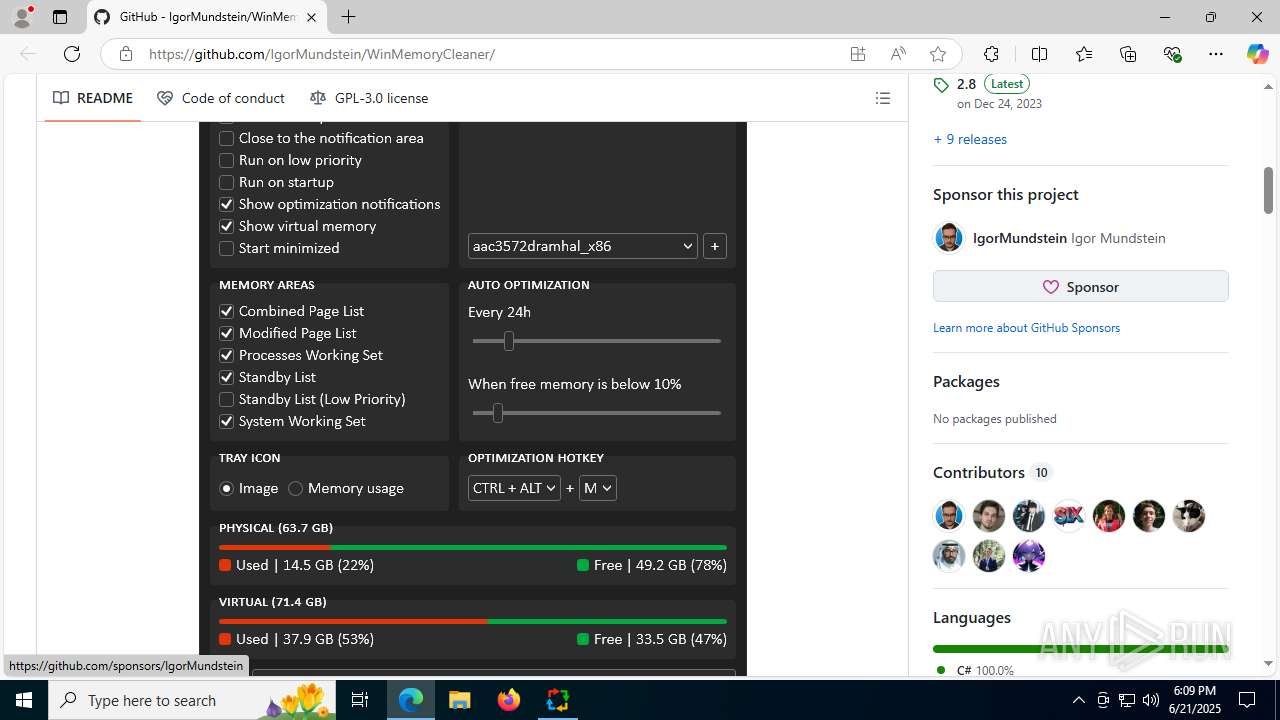Enable Standby List (Low Priority)

point(227,399)
